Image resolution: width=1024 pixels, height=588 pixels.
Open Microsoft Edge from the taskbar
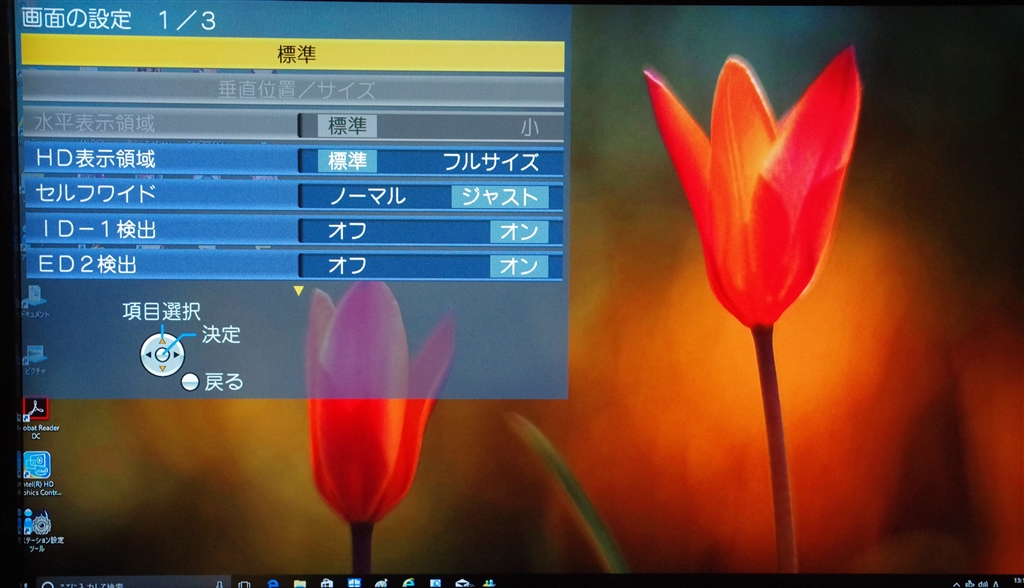click(273, 583)
